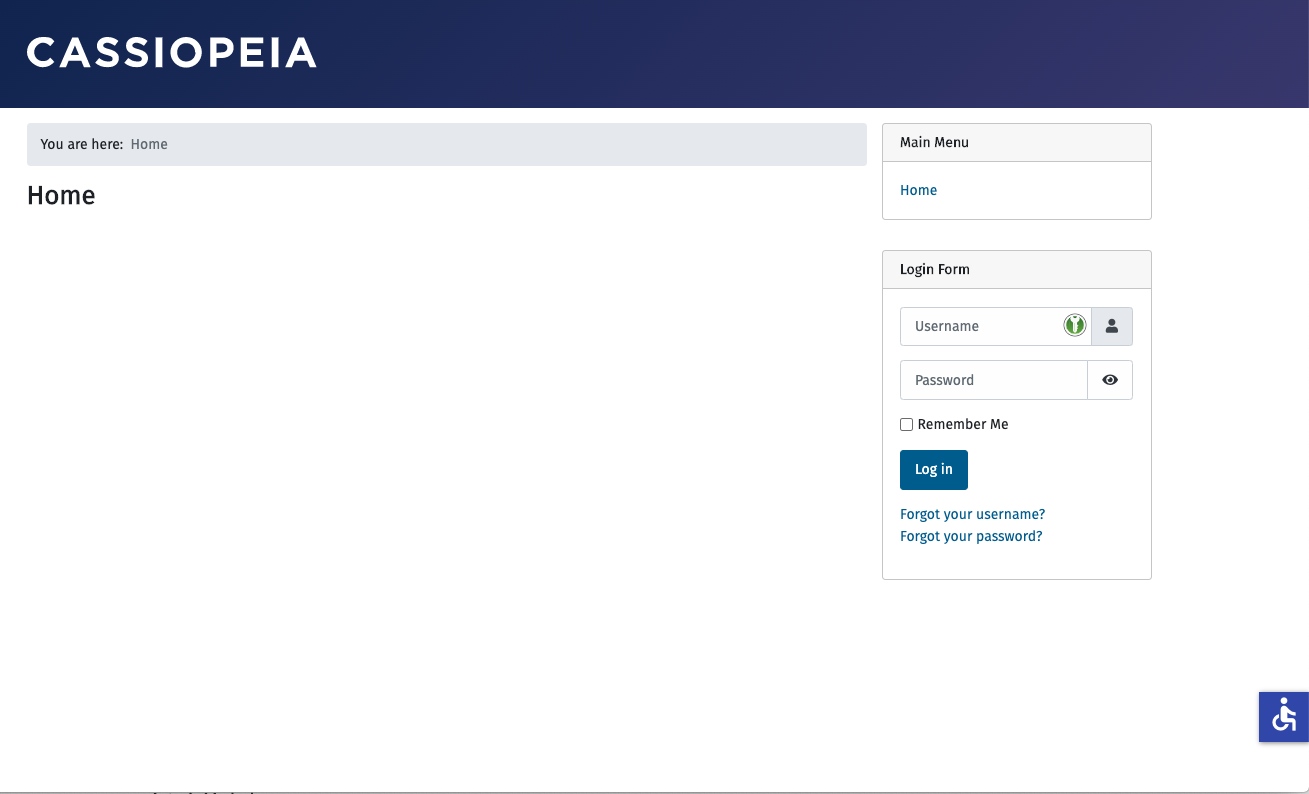This screenshot has width=1309, height=794.
Task: Select Home in the Main Menu
Action: tap(918, 190)
